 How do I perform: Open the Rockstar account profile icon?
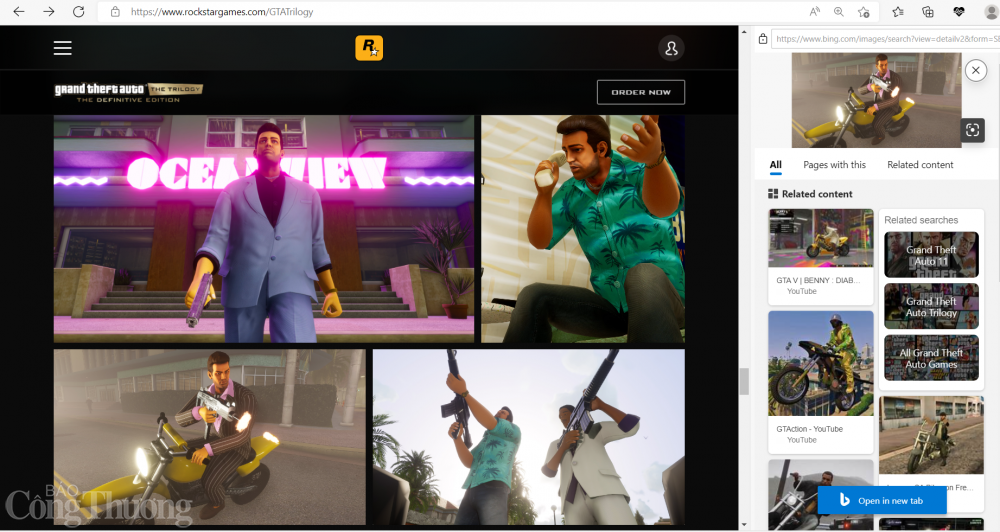[671, 48]
